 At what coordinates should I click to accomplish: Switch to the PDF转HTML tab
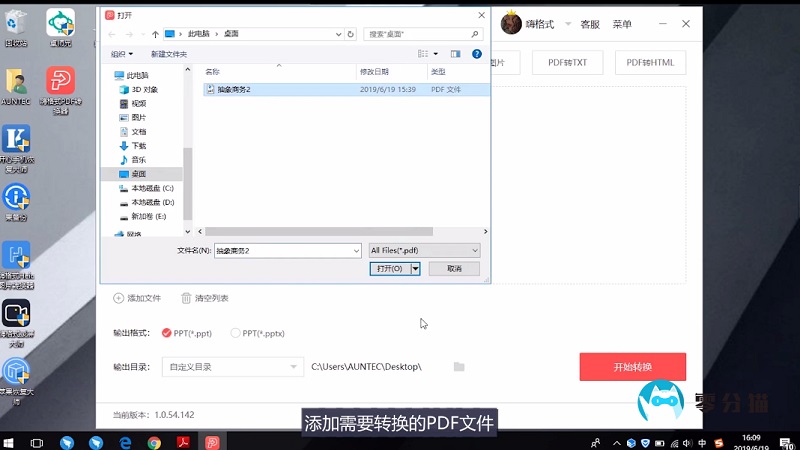[650, 63]
